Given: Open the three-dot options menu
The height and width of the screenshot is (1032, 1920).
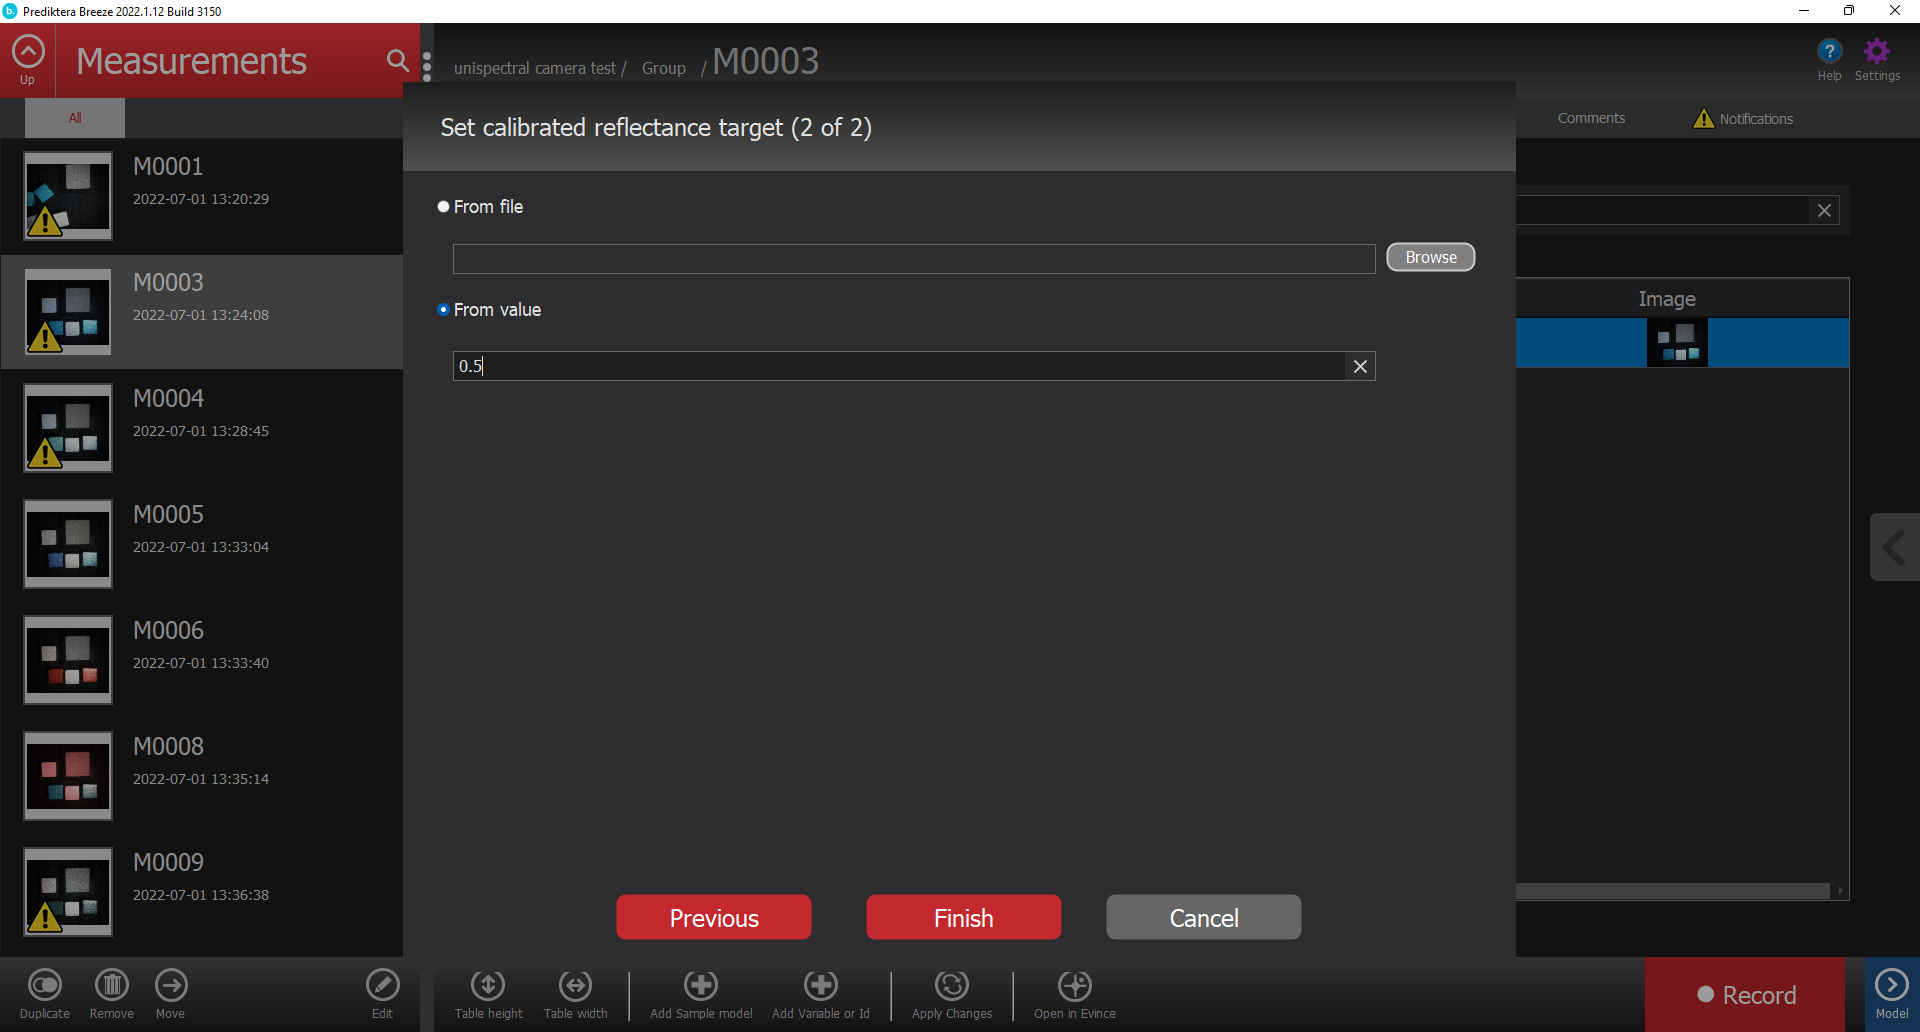Looking at the screenshot, I should point(427,67).
